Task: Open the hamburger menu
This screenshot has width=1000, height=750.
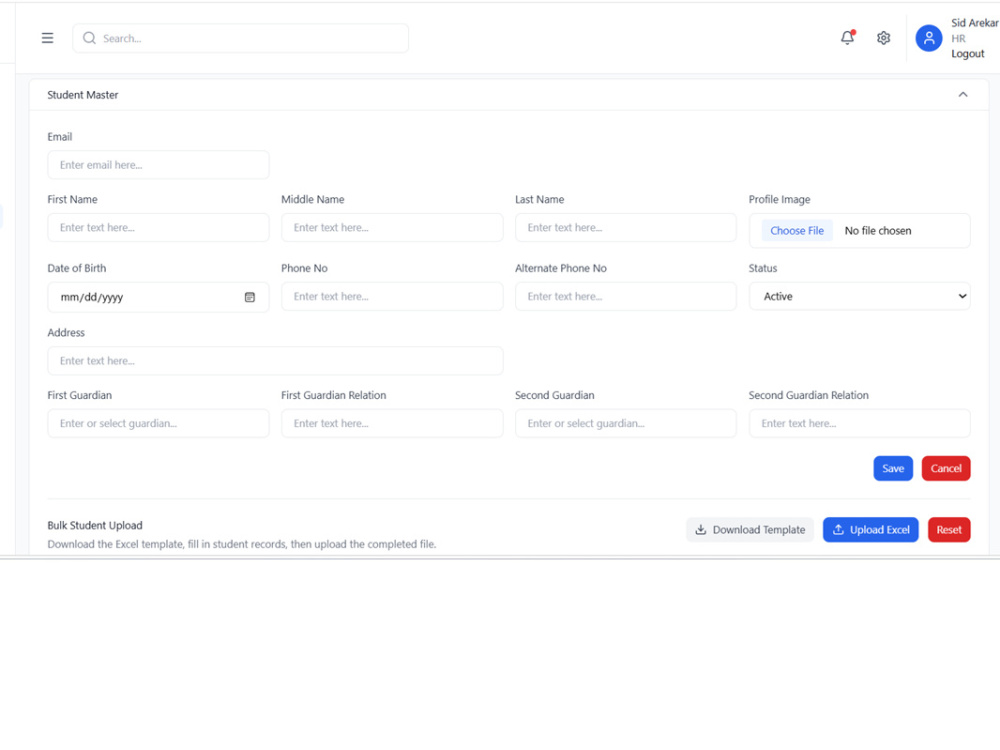Action: [47, 38]
